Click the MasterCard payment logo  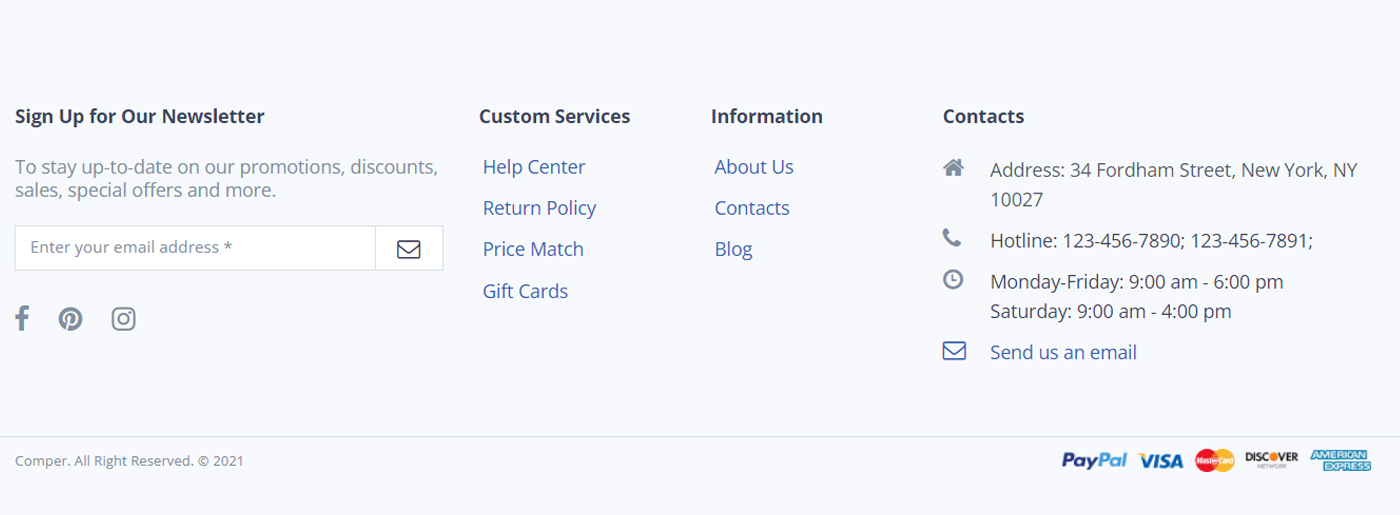point(1215,460)
